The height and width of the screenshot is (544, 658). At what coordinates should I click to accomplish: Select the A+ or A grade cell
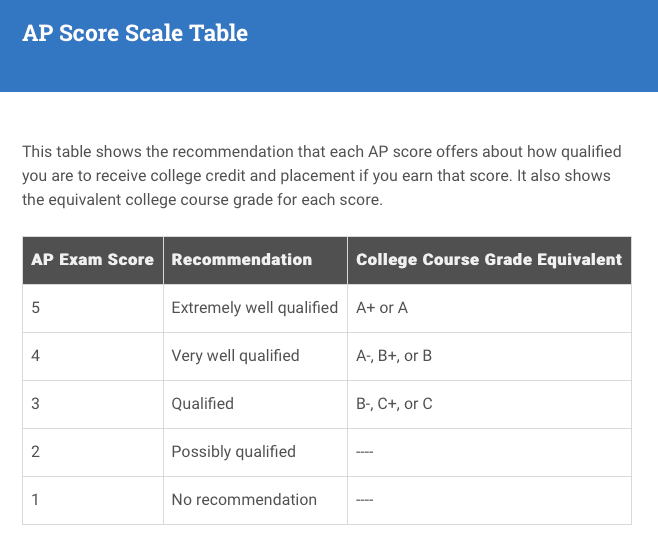[489, 308]
